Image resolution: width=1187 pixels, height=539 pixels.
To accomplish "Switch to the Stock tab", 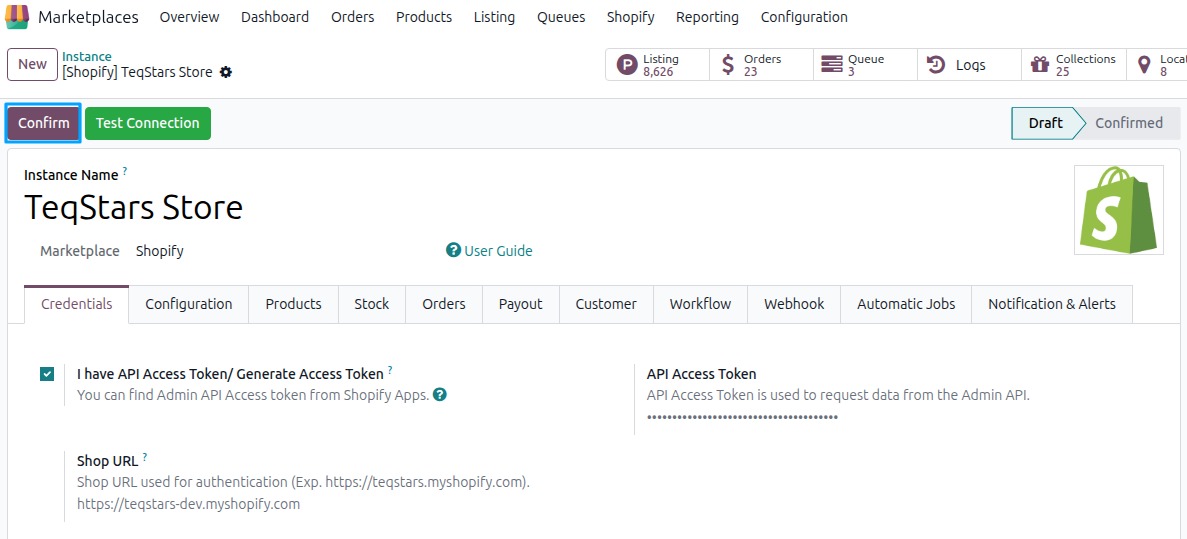I will (x=372, y=304).
